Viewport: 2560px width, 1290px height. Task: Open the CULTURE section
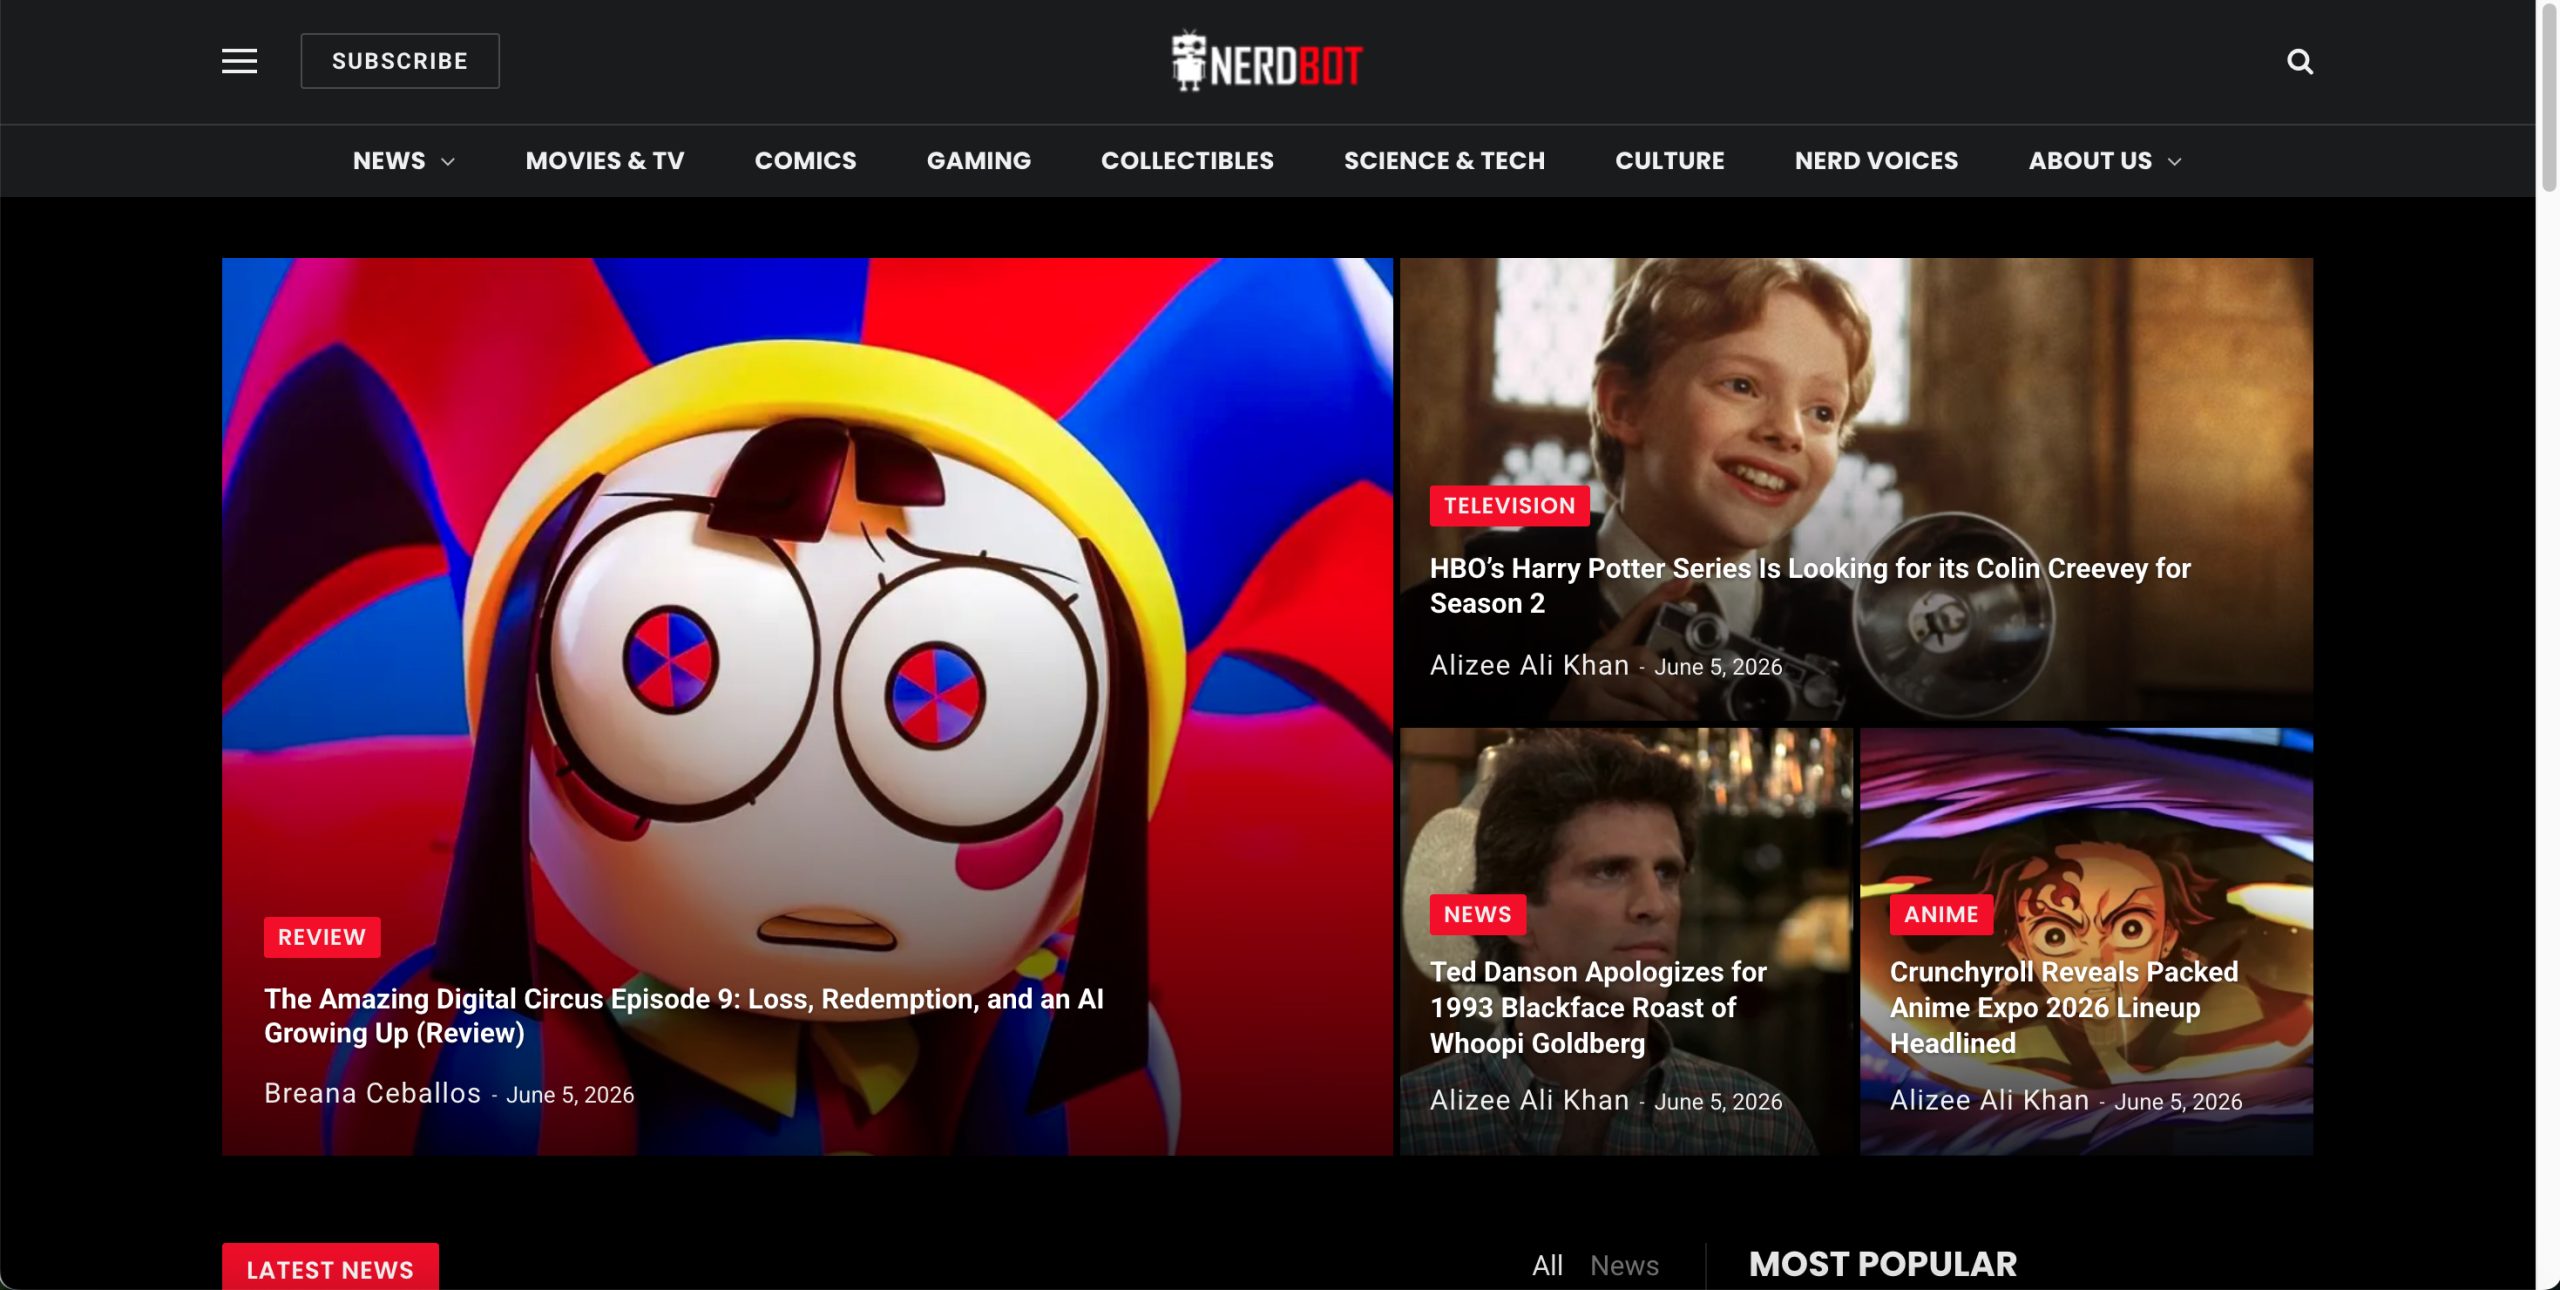pos(1669,161)
